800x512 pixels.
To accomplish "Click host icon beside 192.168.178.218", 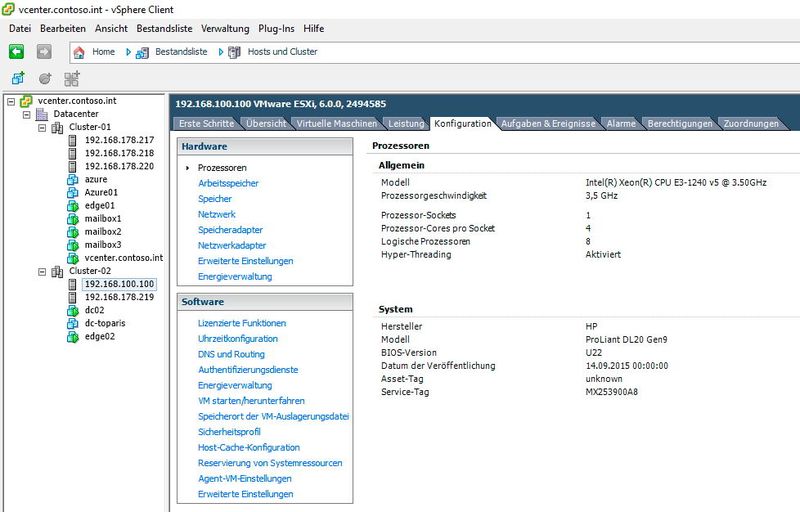I will click(72, 153).
